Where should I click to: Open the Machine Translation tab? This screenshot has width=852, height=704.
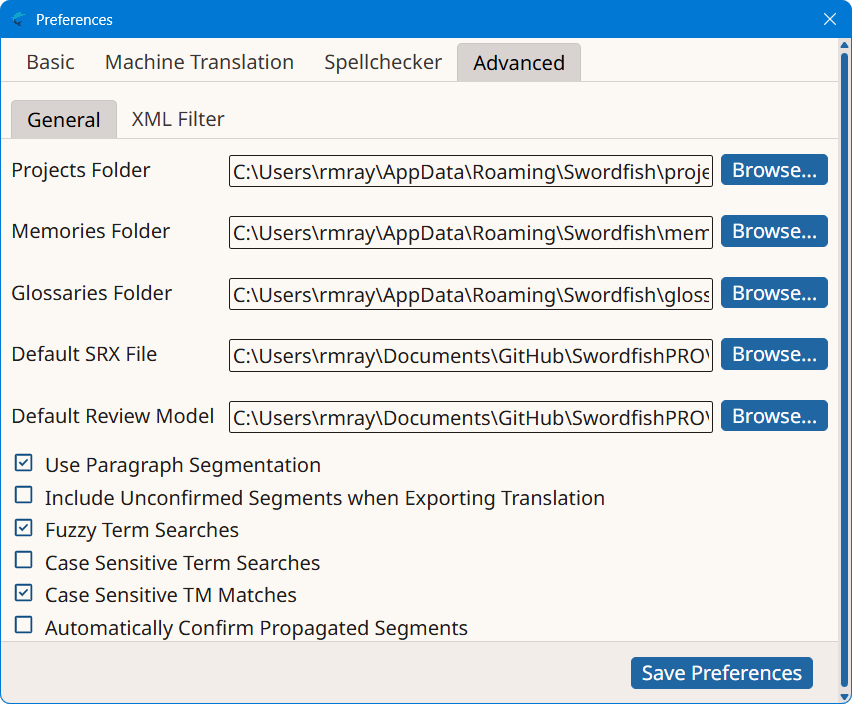pos(199,62)
